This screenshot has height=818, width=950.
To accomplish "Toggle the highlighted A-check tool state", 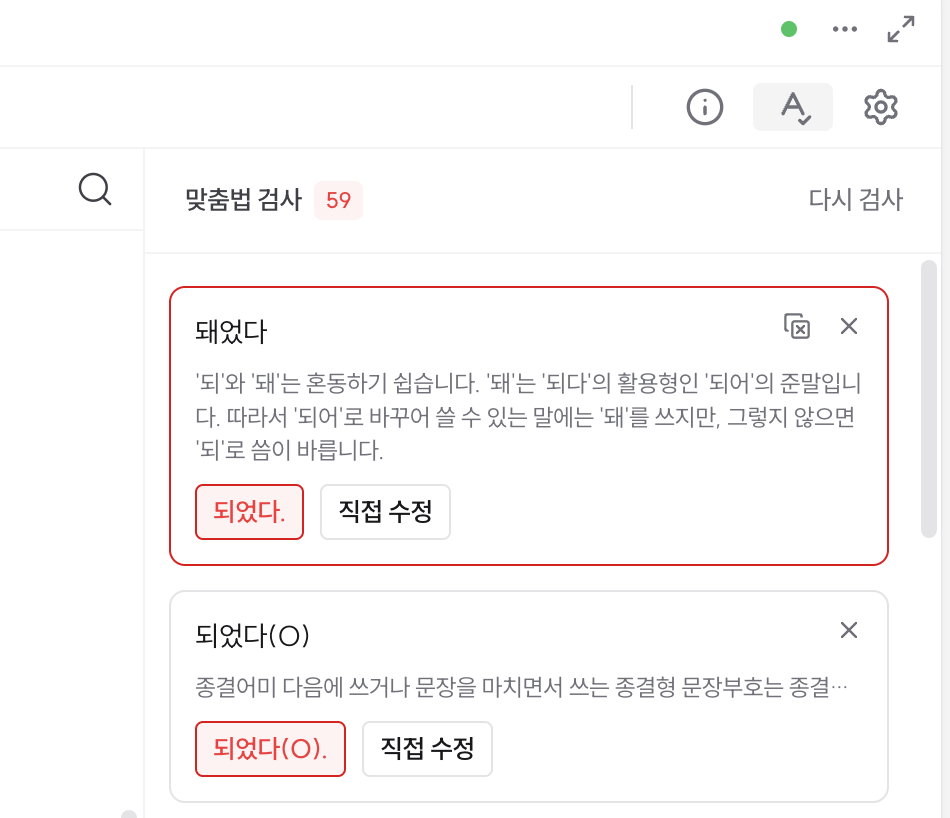I will [x=793, y=107].
